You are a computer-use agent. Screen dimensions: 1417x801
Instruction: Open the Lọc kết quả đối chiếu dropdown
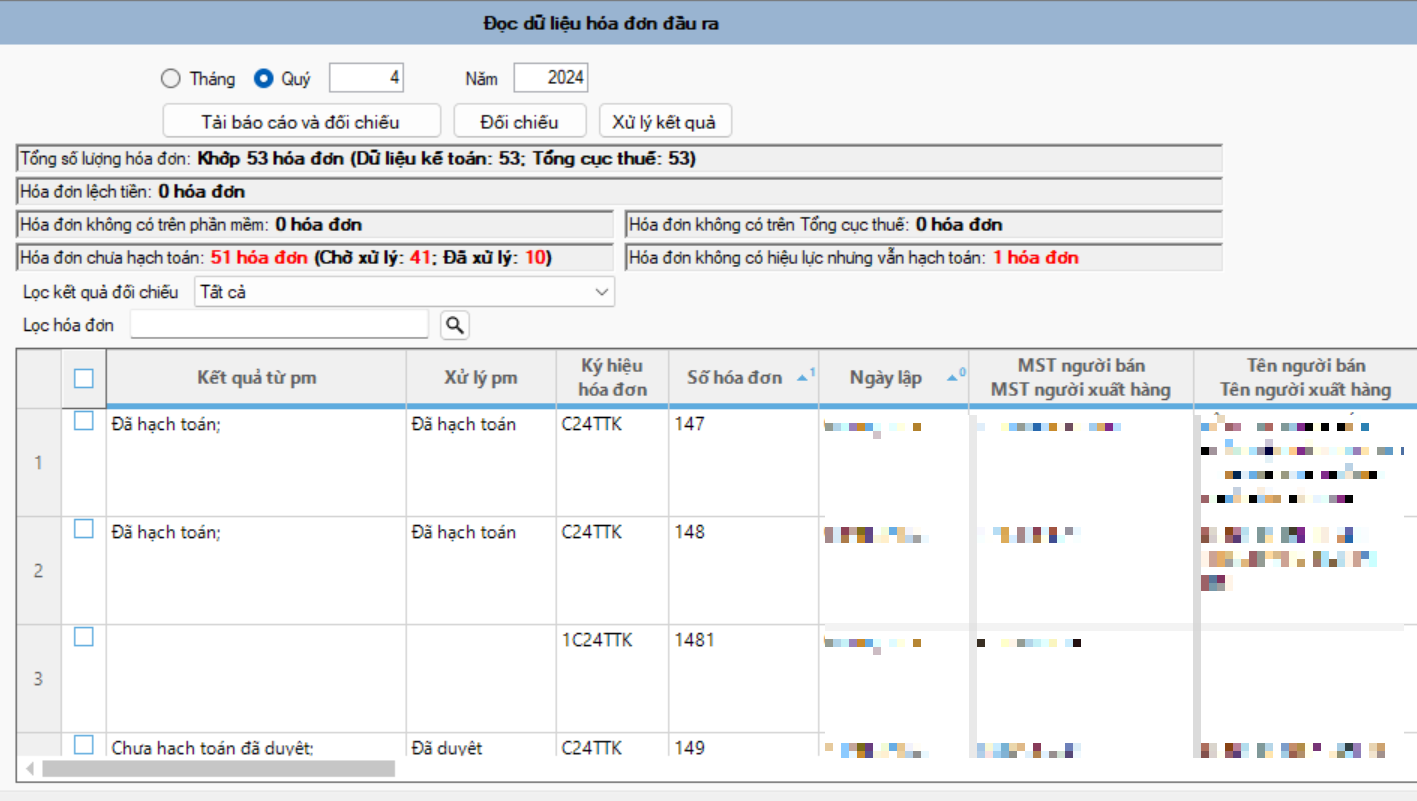click(405, 292)
